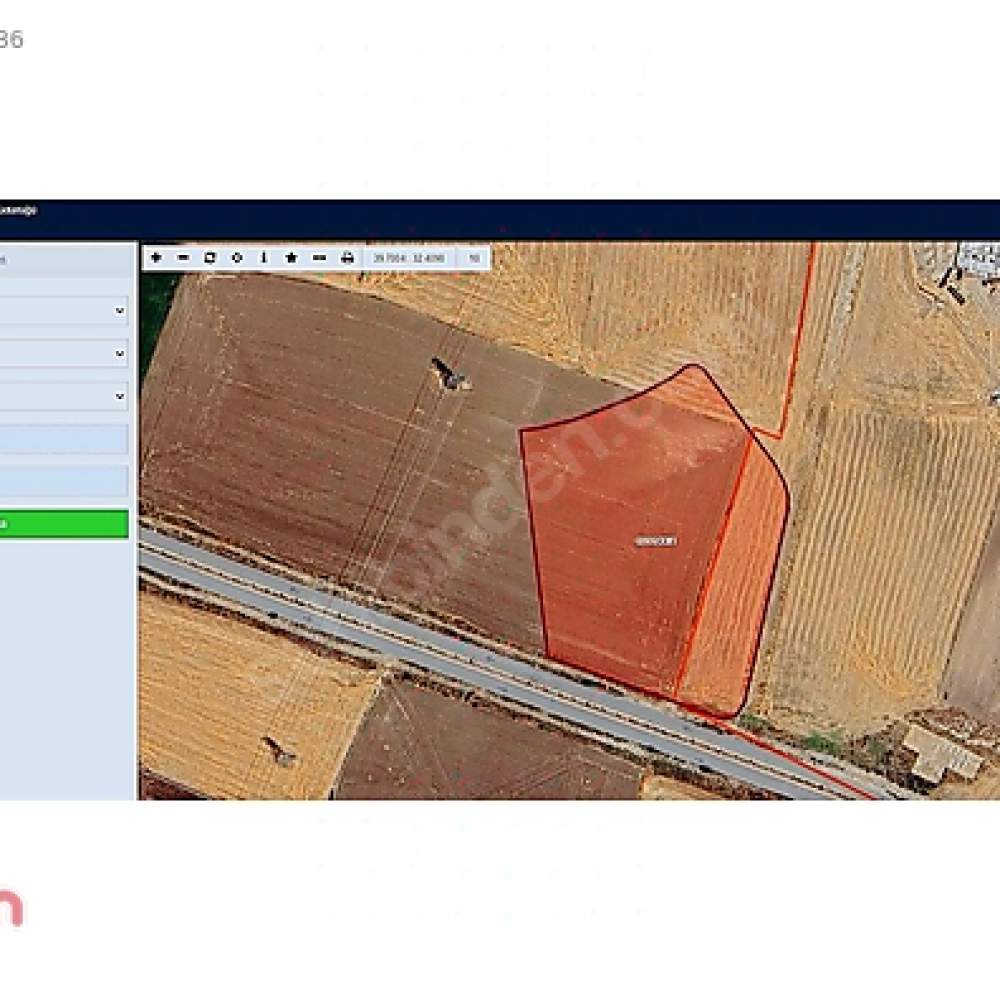
Task: Click the title in the dark header bar
Action: point(18,210)
